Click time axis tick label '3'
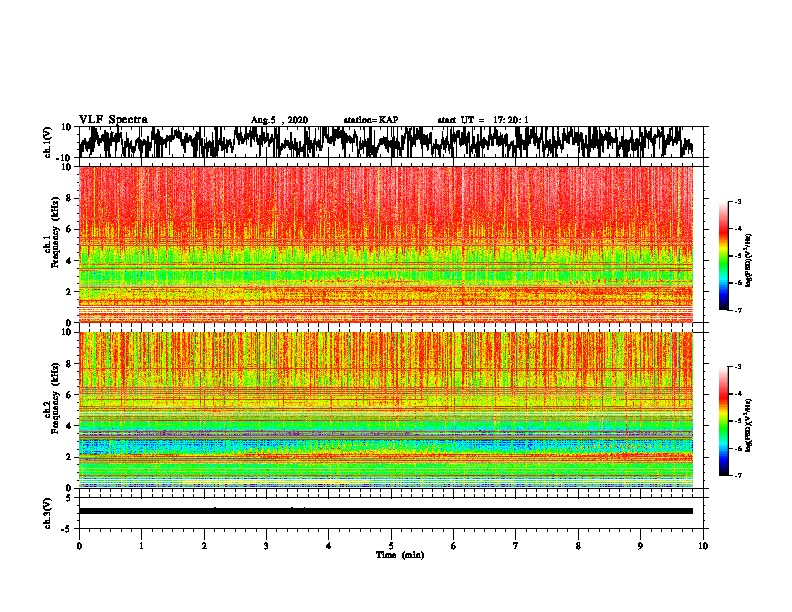 [x=266, y=546]
